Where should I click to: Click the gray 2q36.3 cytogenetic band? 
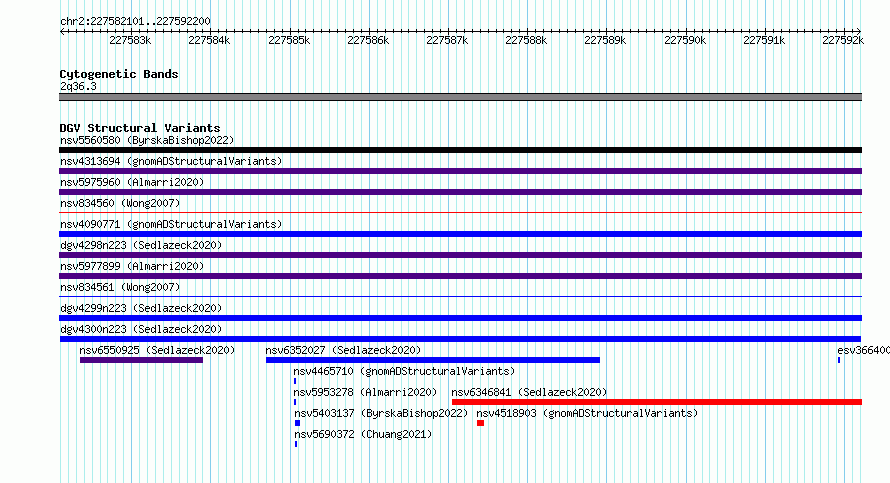tap(460, 97)
